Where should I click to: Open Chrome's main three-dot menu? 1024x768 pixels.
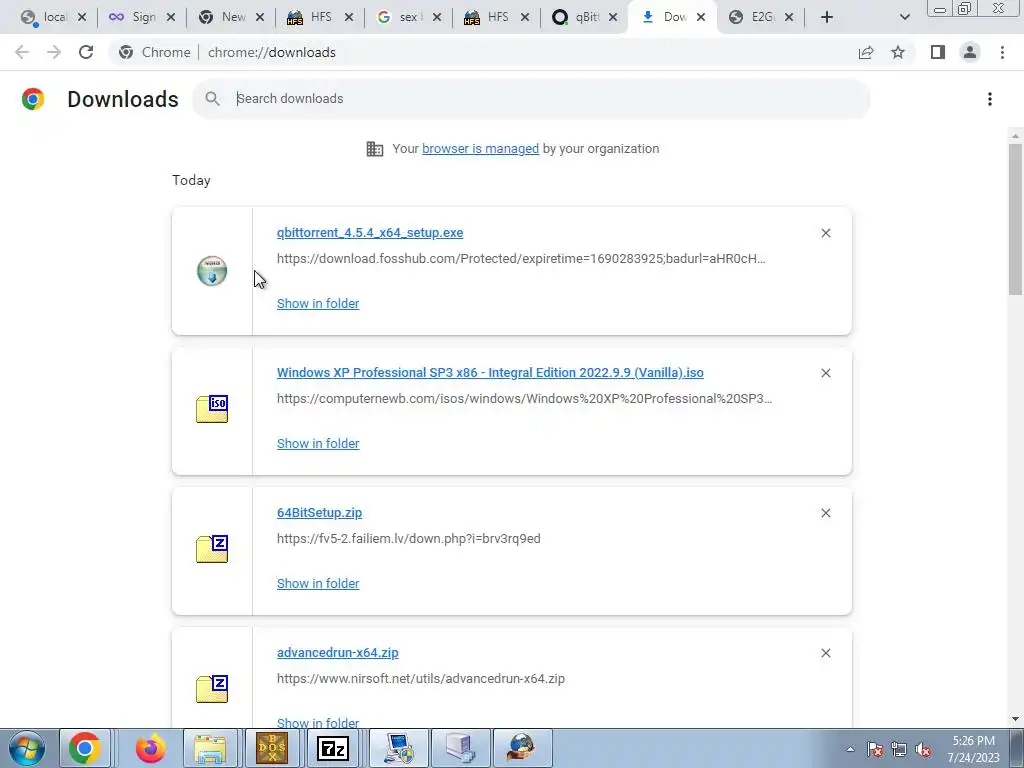[1002, 52]
